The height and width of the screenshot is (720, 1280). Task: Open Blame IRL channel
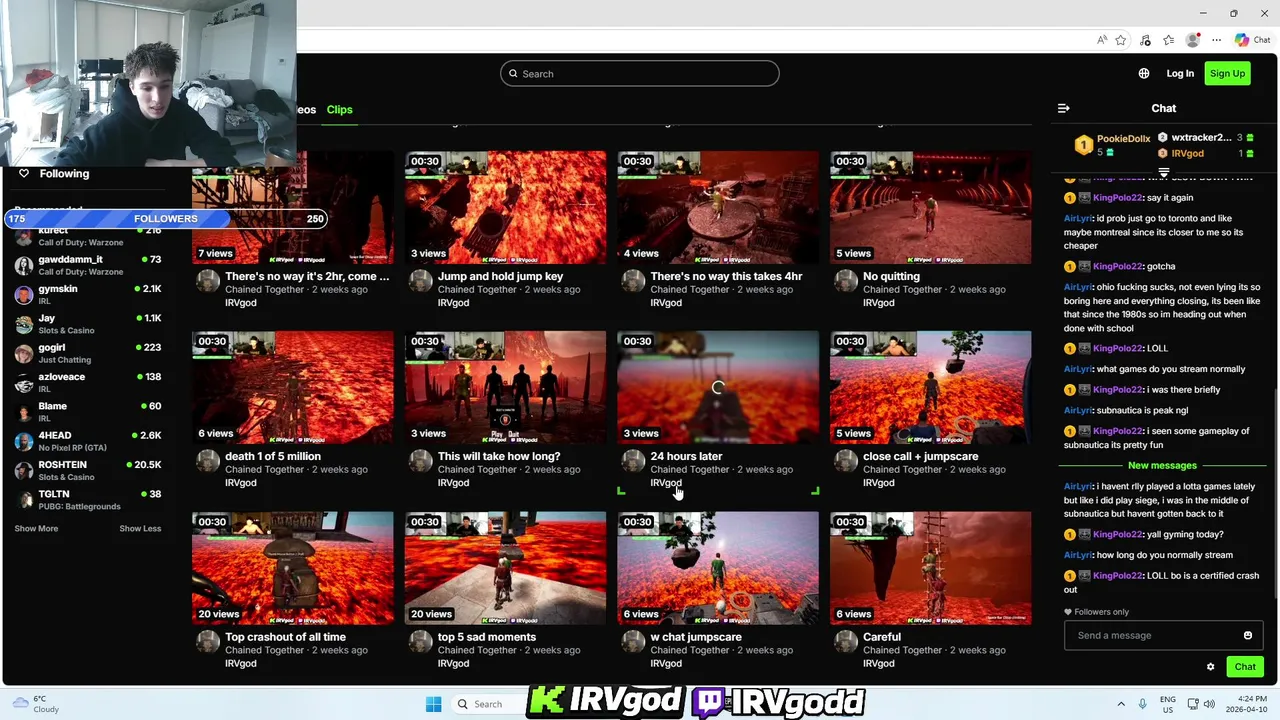(x=88, y=411)
